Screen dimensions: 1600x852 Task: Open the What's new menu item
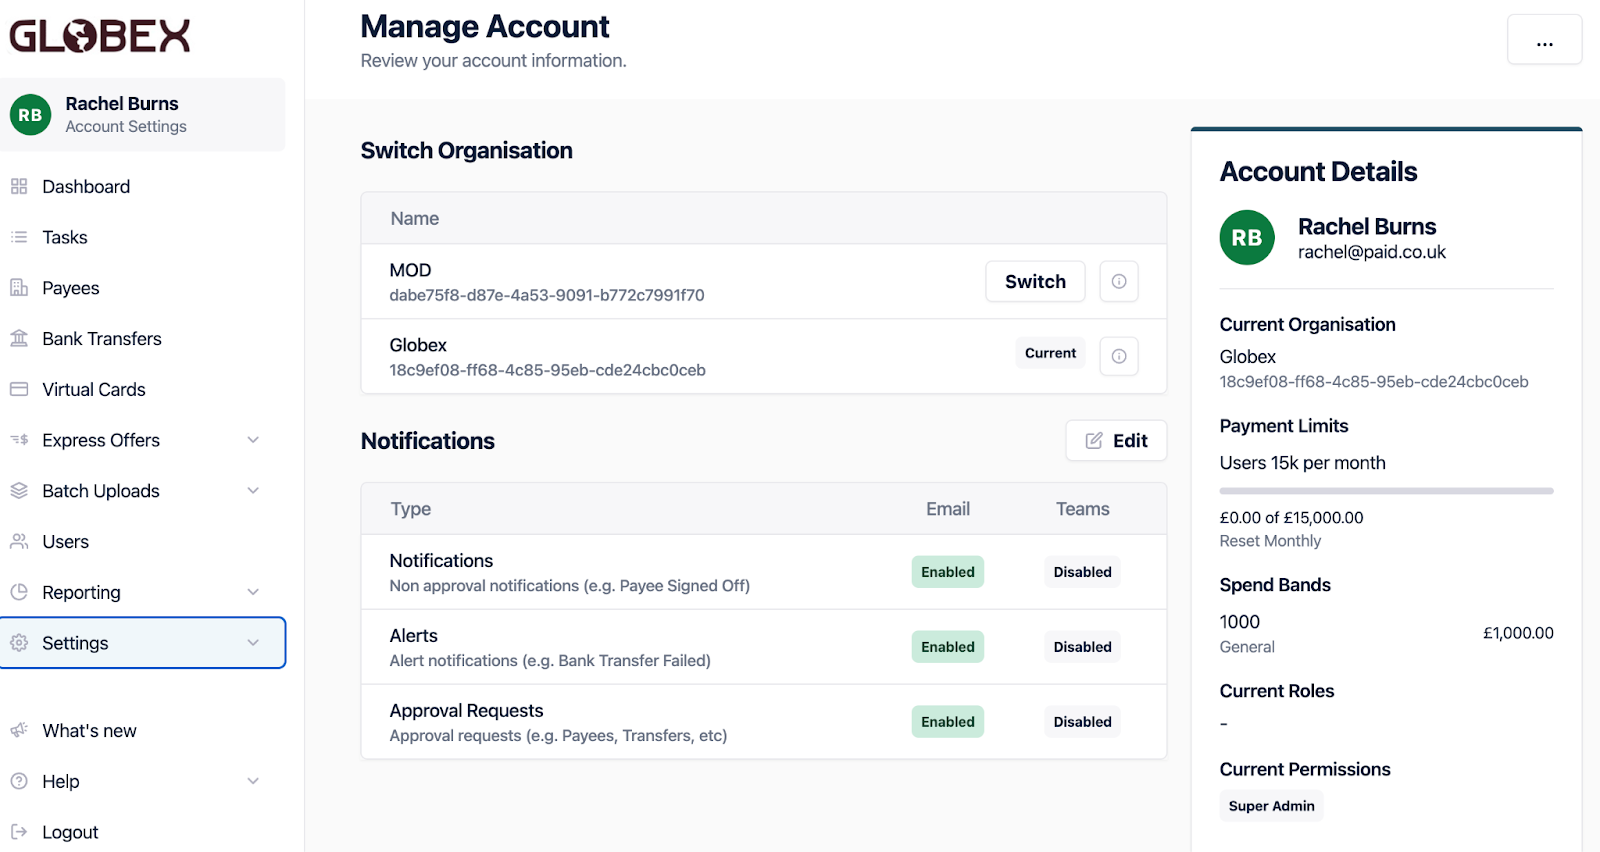tap(89, 731)
